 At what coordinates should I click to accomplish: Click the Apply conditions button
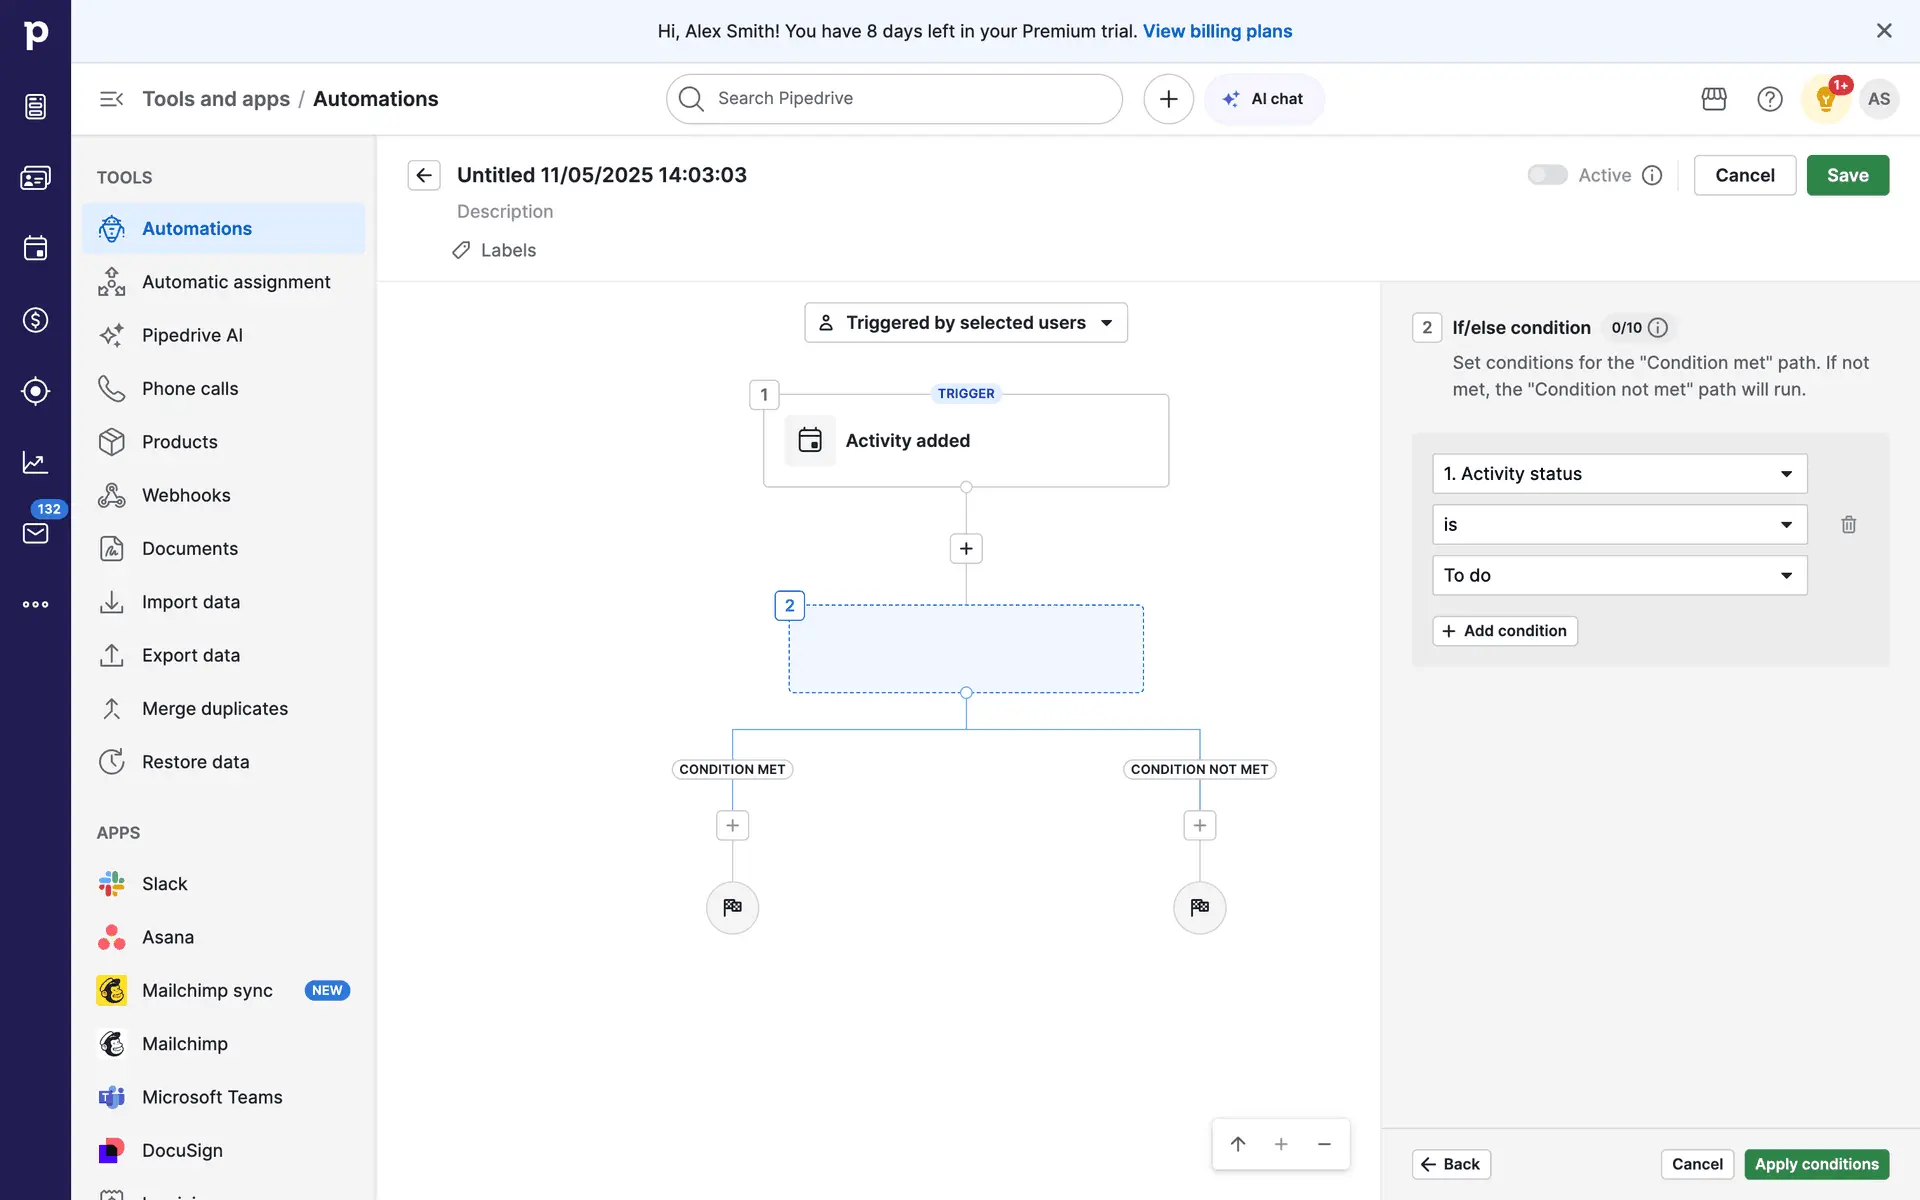click(x=1816, y=1164)
